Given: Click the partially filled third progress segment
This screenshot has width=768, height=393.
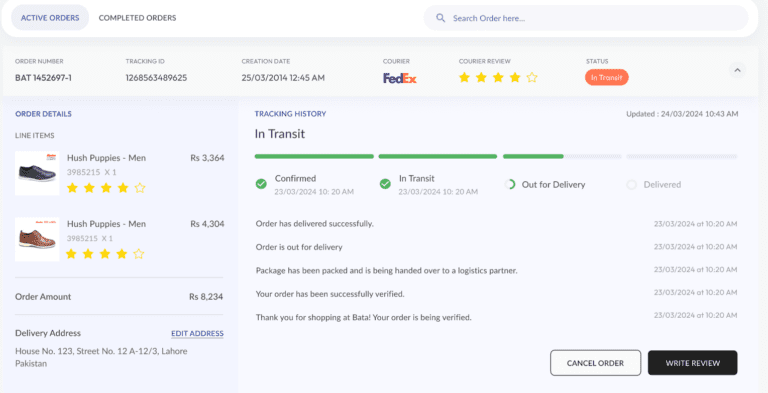Looking at the screenshot, I should pyautogui.click(x=562, y=156).
